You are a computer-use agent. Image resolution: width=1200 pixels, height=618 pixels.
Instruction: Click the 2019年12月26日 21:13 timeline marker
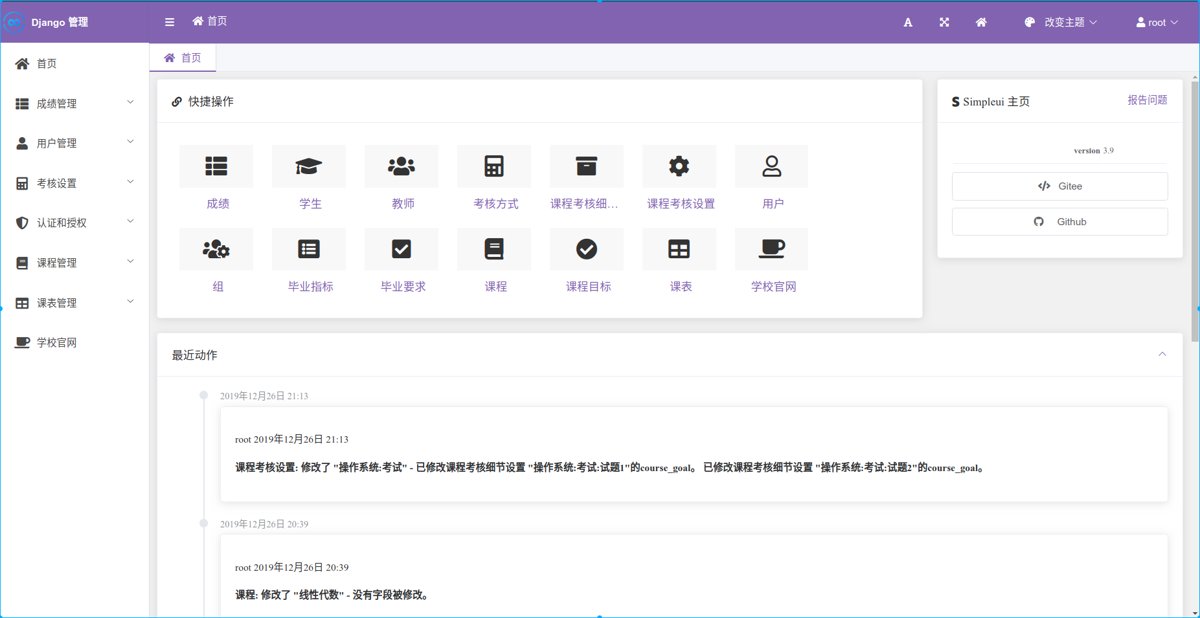pos(203,396)
